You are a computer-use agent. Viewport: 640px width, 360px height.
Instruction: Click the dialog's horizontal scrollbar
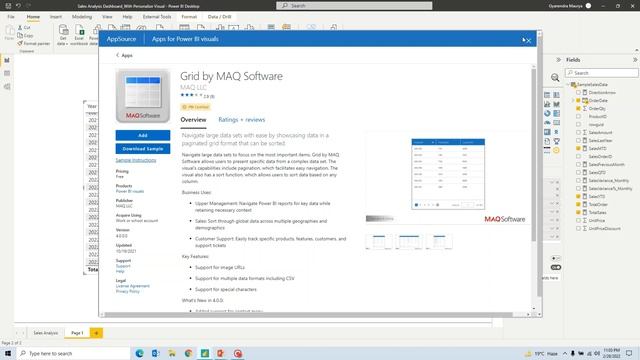[308, 315]
